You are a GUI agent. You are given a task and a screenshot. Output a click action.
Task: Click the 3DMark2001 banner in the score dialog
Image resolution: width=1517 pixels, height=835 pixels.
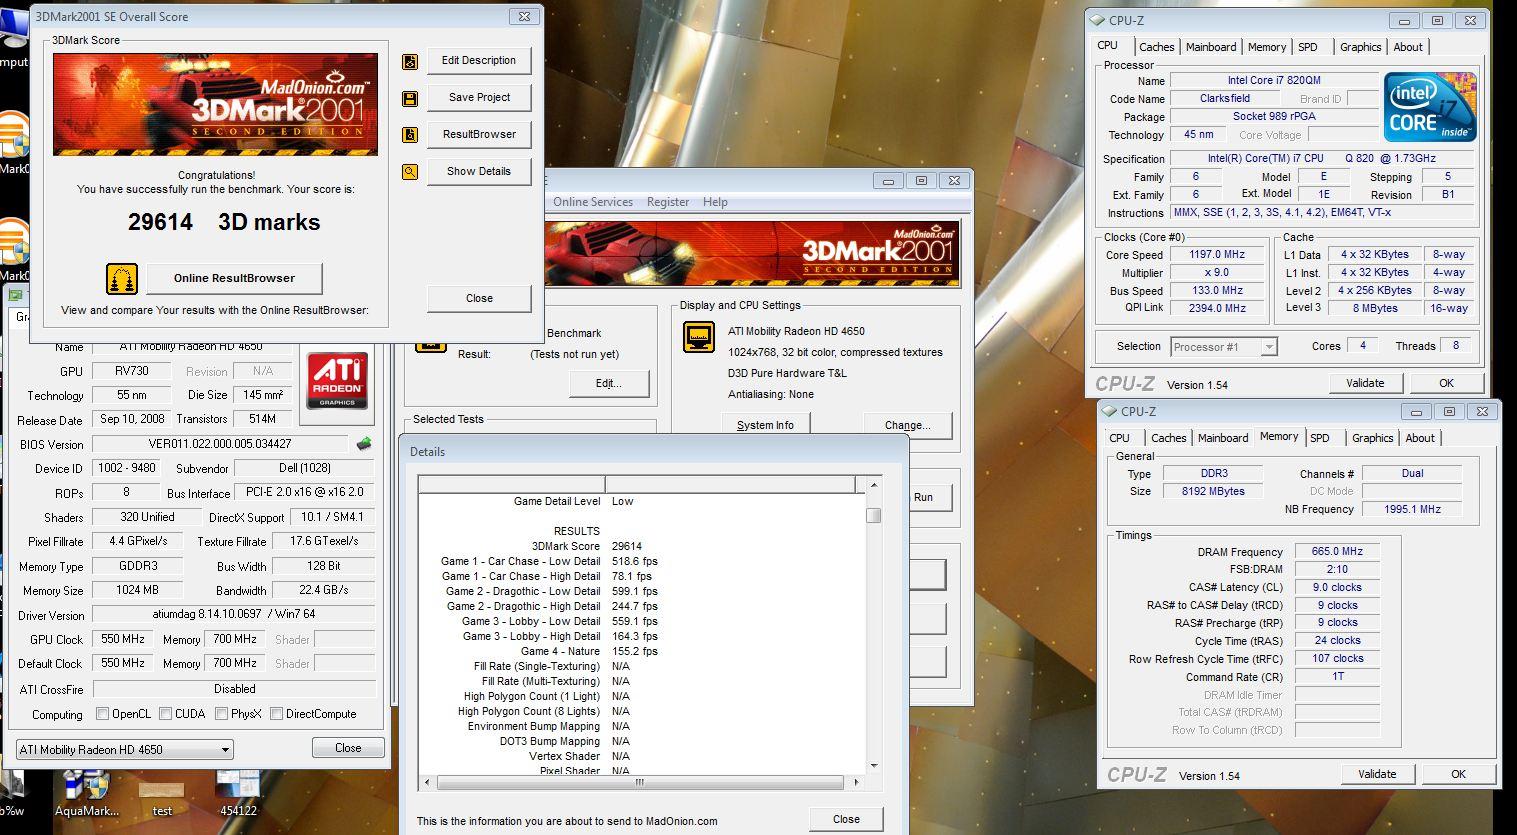(x=215, y=104)
